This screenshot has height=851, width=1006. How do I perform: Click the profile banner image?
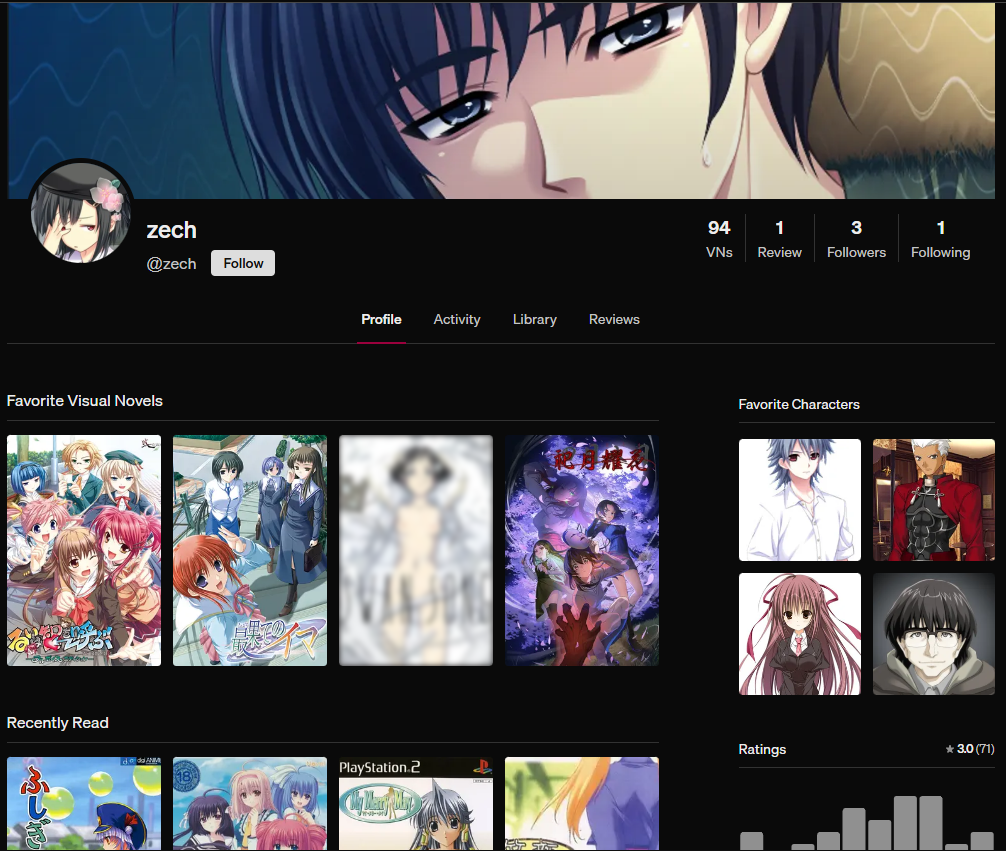(501, 100)
